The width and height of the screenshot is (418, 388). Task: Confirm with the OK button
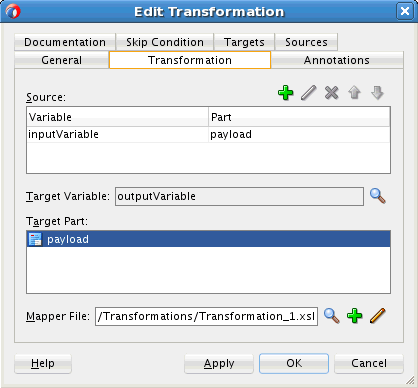point(294,363)
